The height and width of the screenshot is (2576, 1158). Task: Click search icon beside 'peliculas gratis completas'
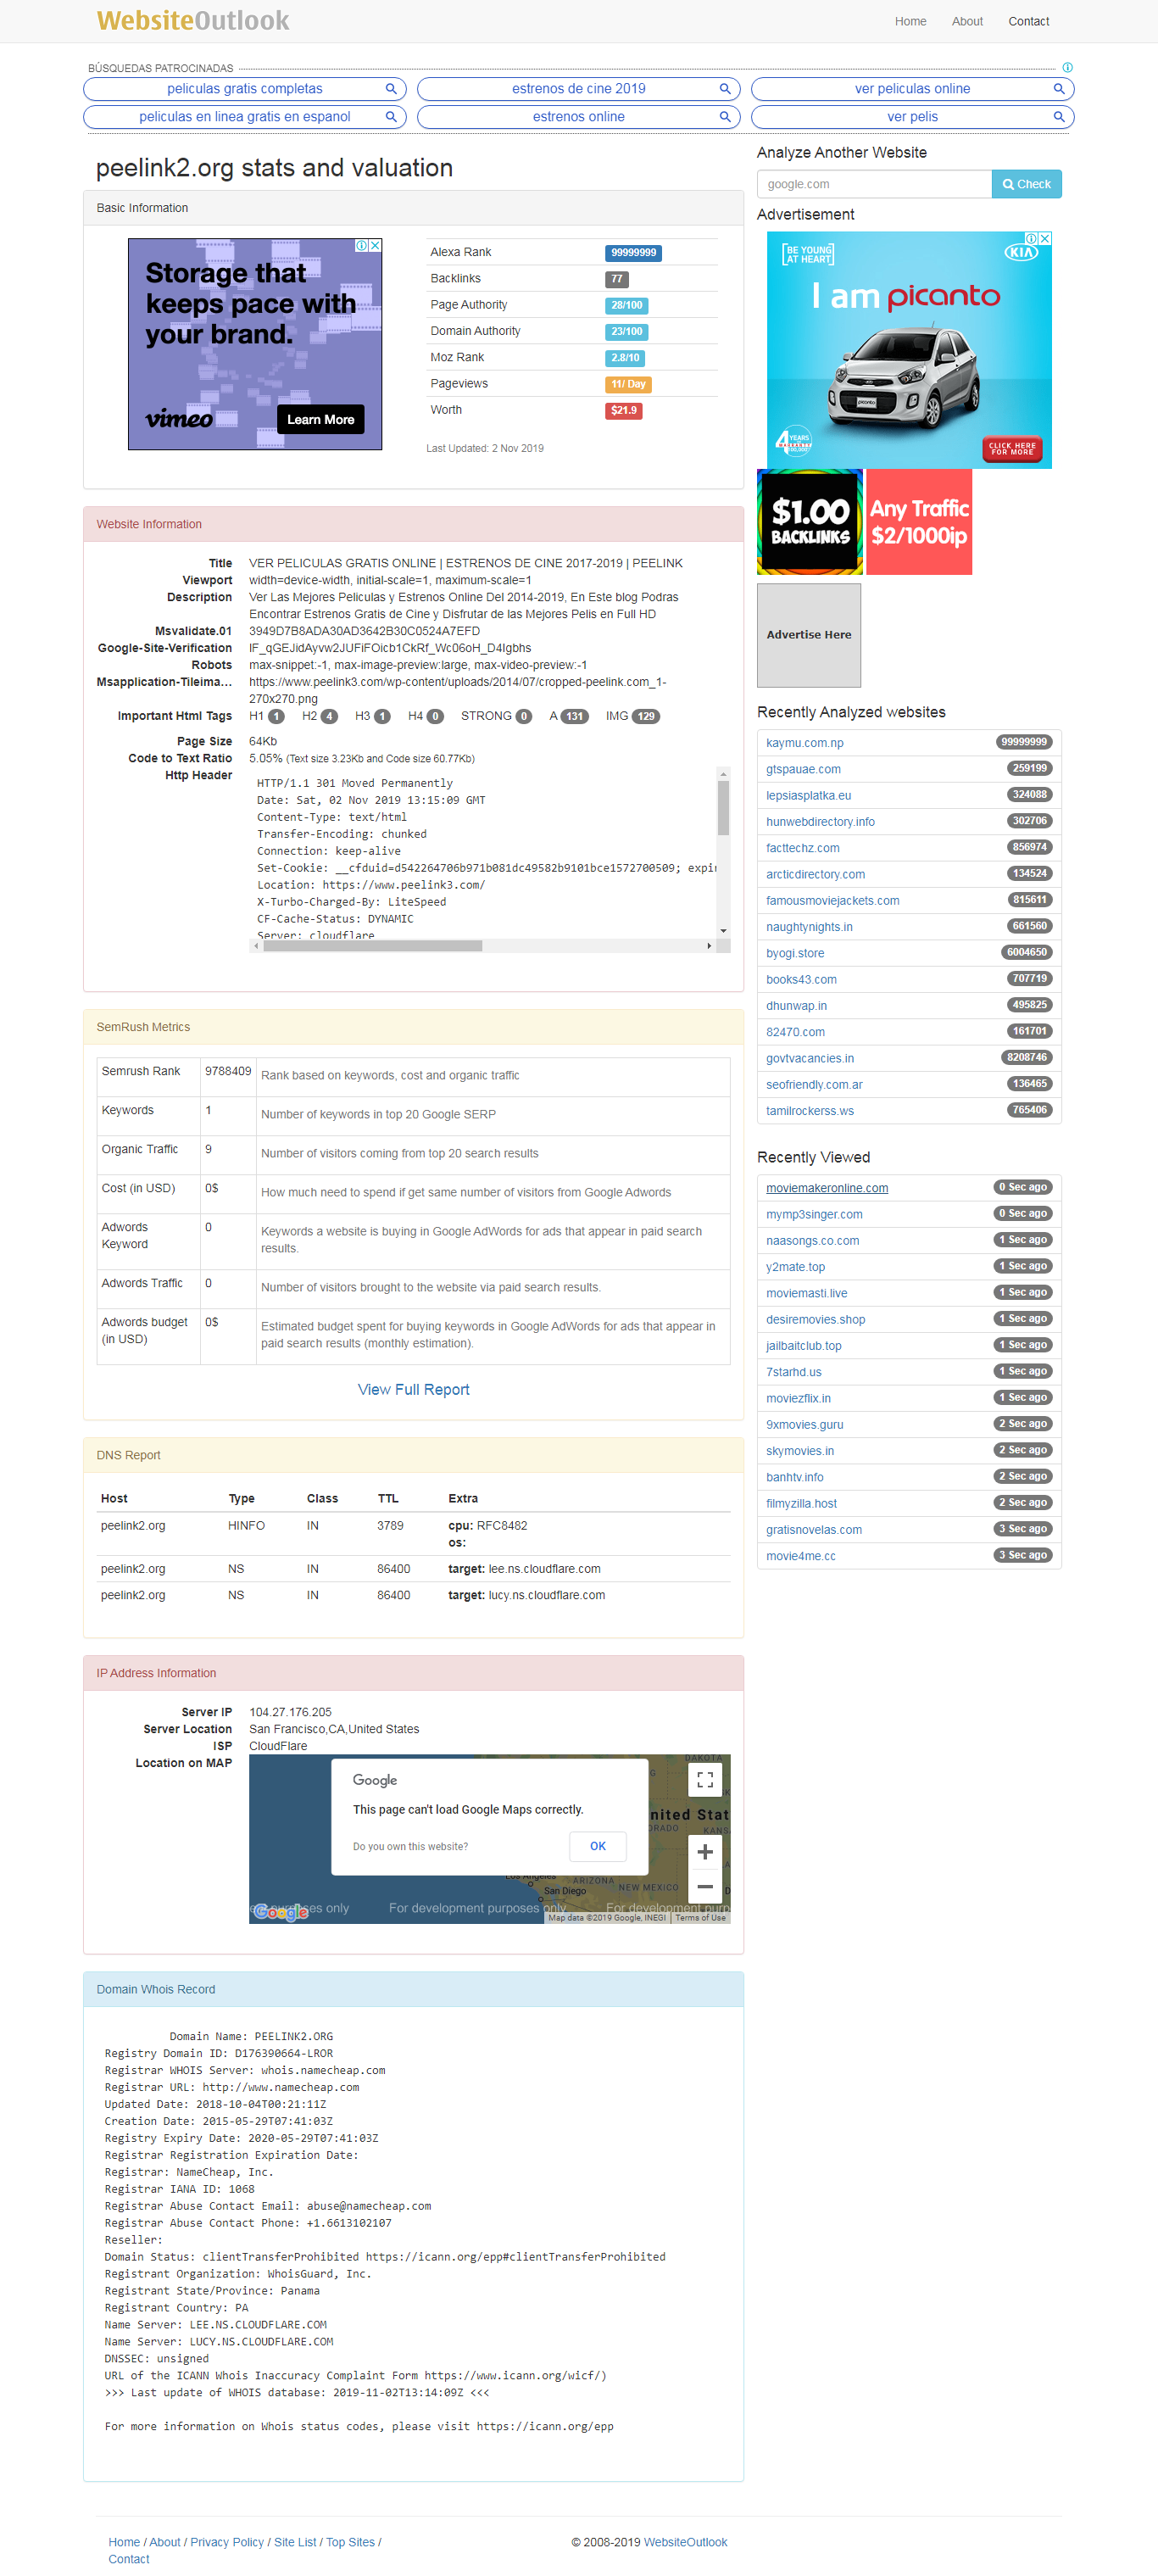coord(391,89)
